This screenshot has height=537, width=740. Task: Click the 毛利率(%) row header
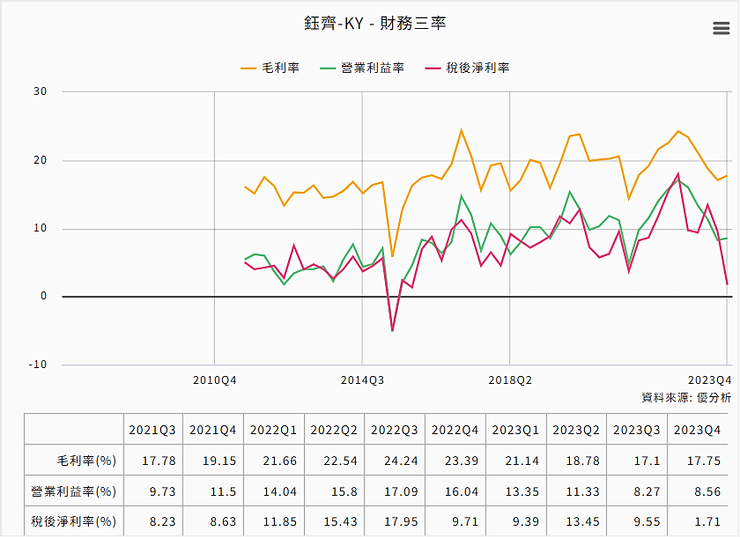88,461
